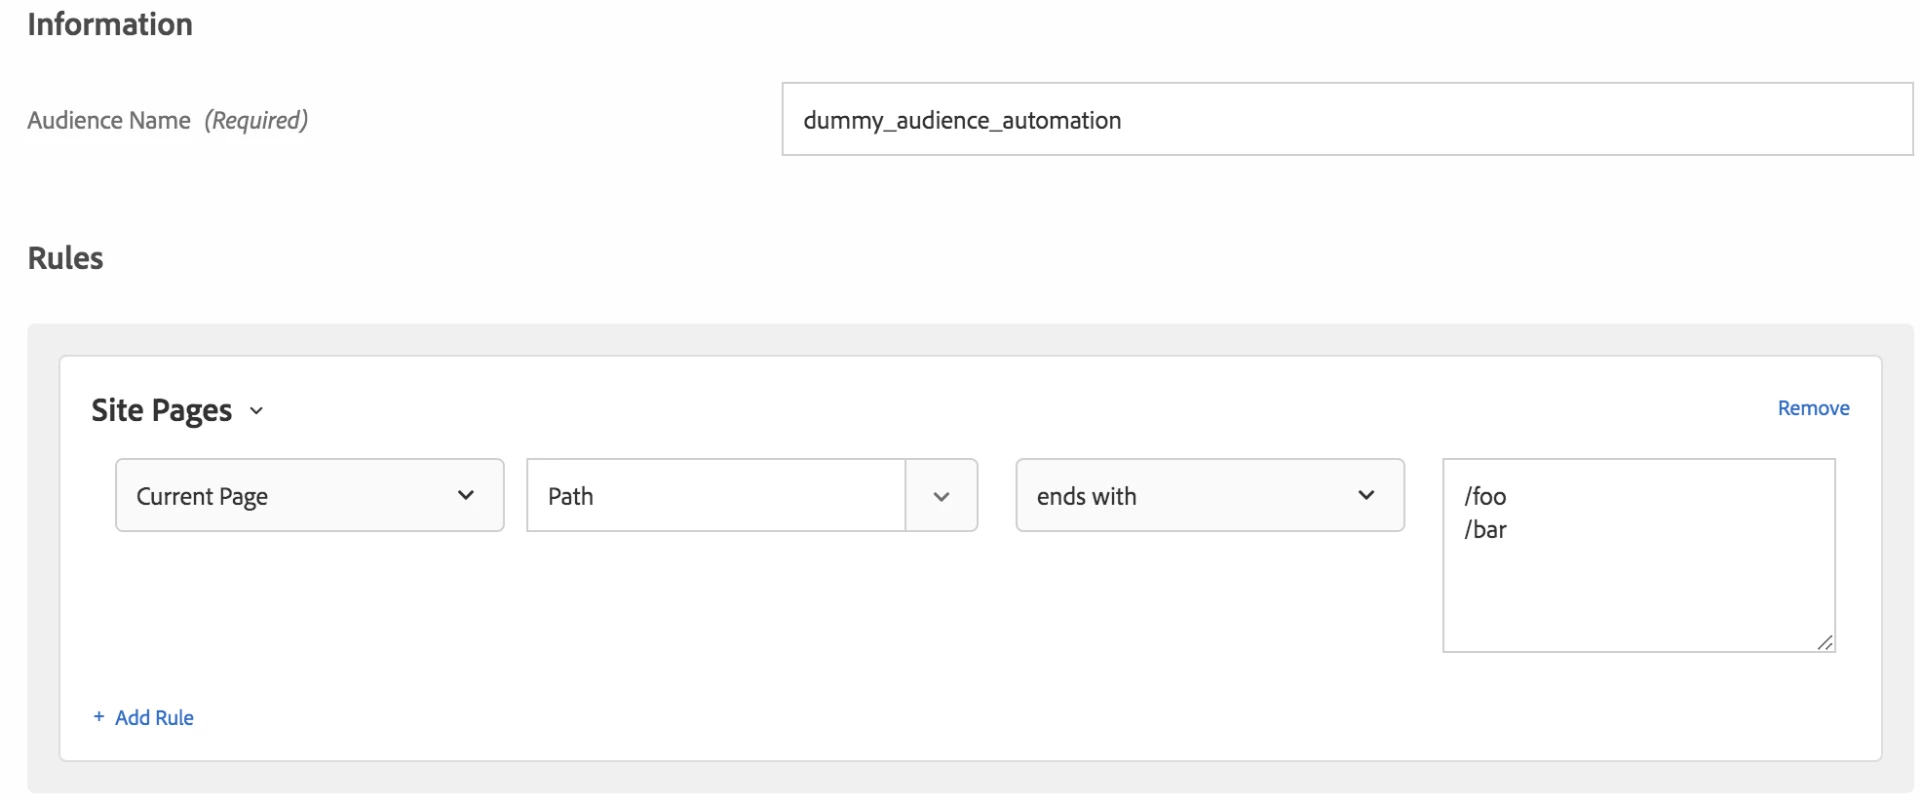
Task: Place cursor on the /bar line
Action: click(1486, 530)
